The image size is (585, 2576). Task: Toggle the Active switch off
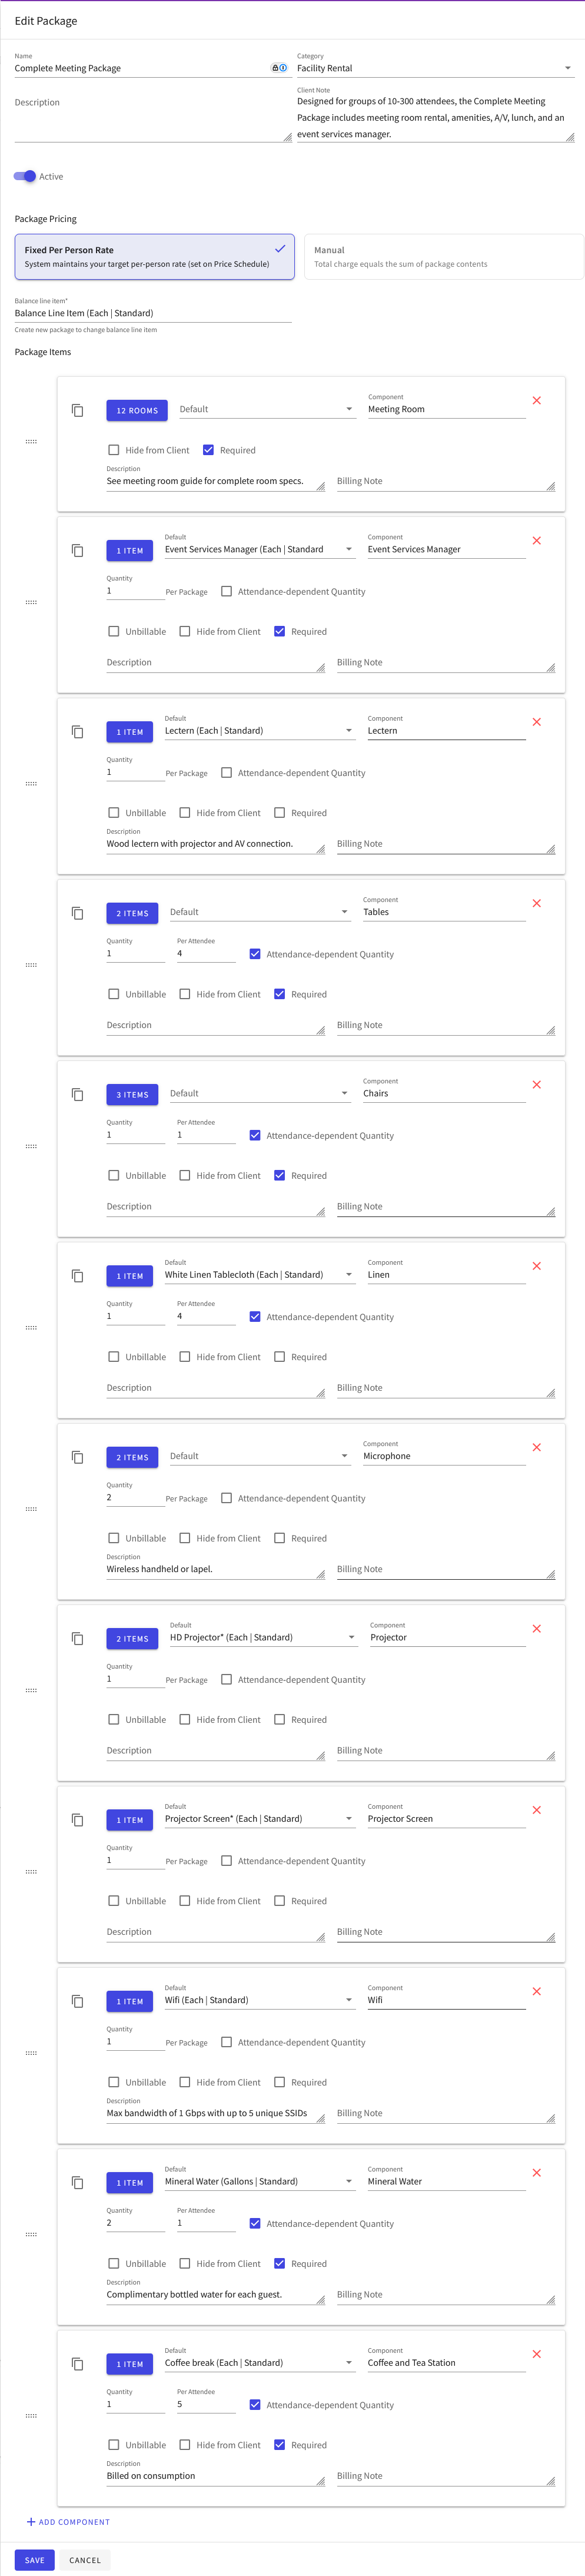[x=25, y=176]
